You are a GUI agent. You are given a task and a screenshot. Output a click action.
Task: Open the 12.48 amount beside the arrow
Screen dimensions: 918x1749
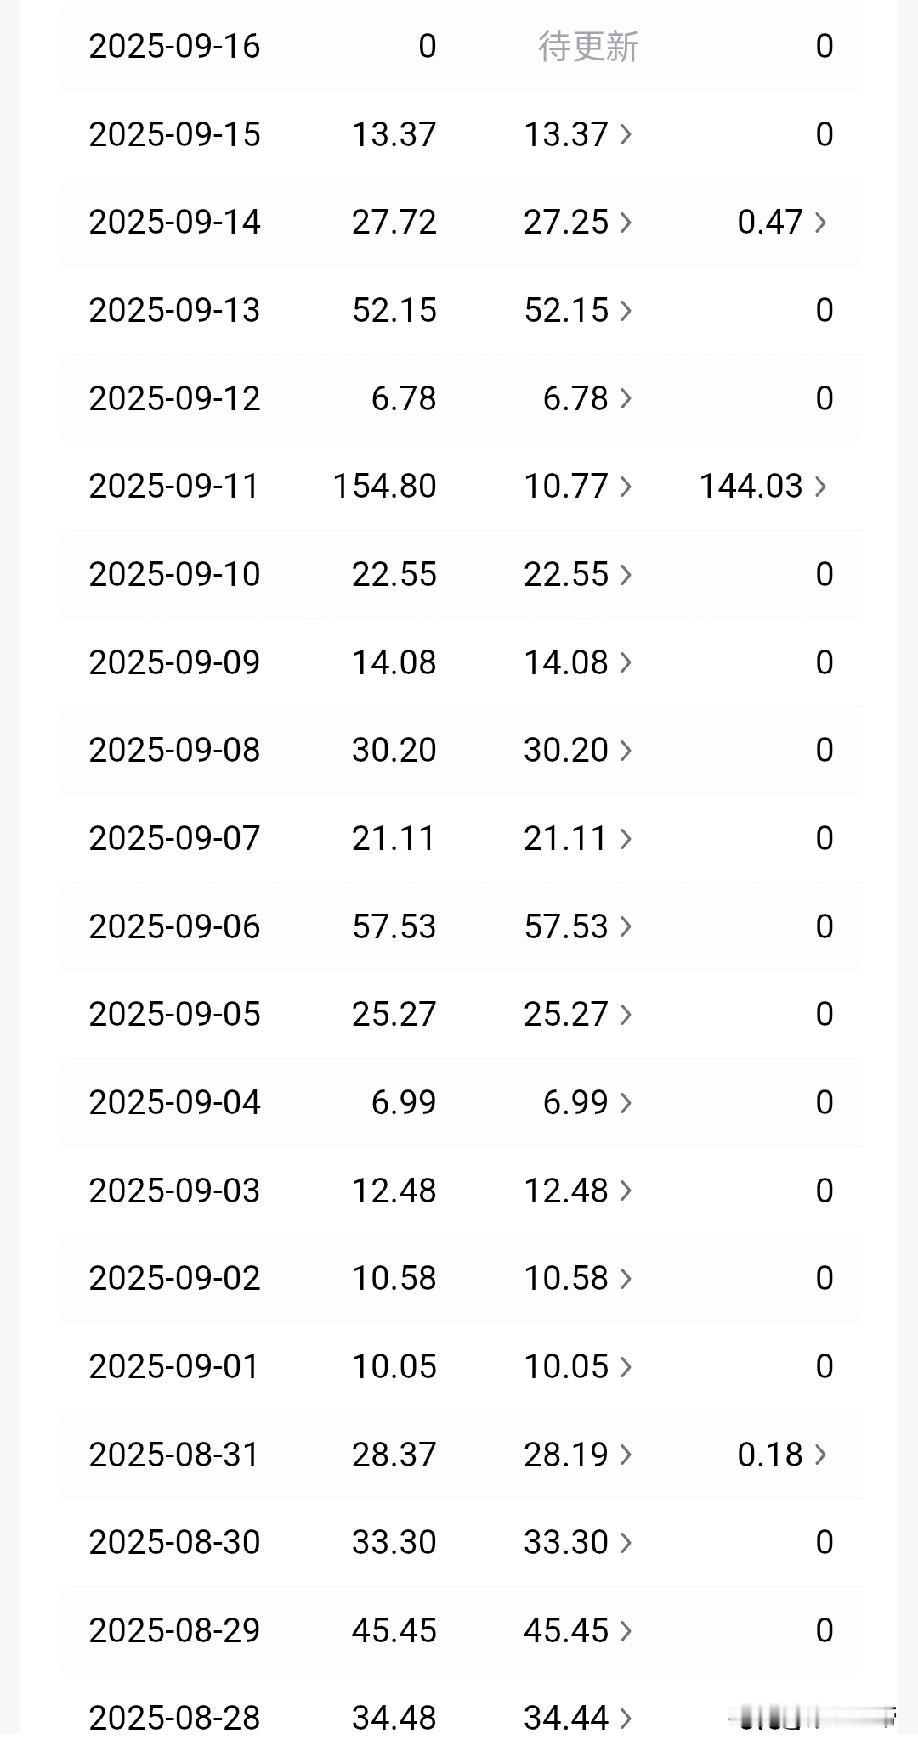point(566,1190)
